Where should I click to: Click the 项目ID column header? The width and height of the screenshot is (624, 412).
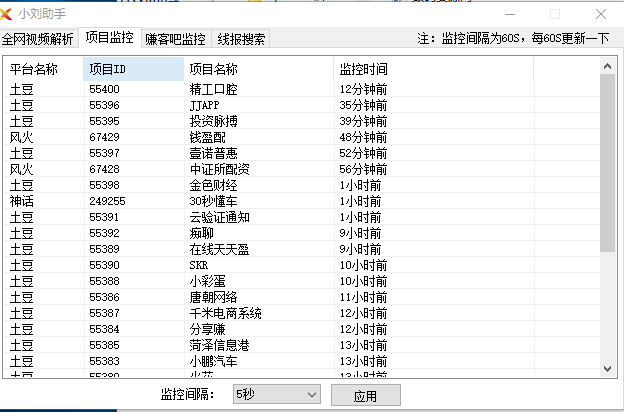(x=134, y=69)
